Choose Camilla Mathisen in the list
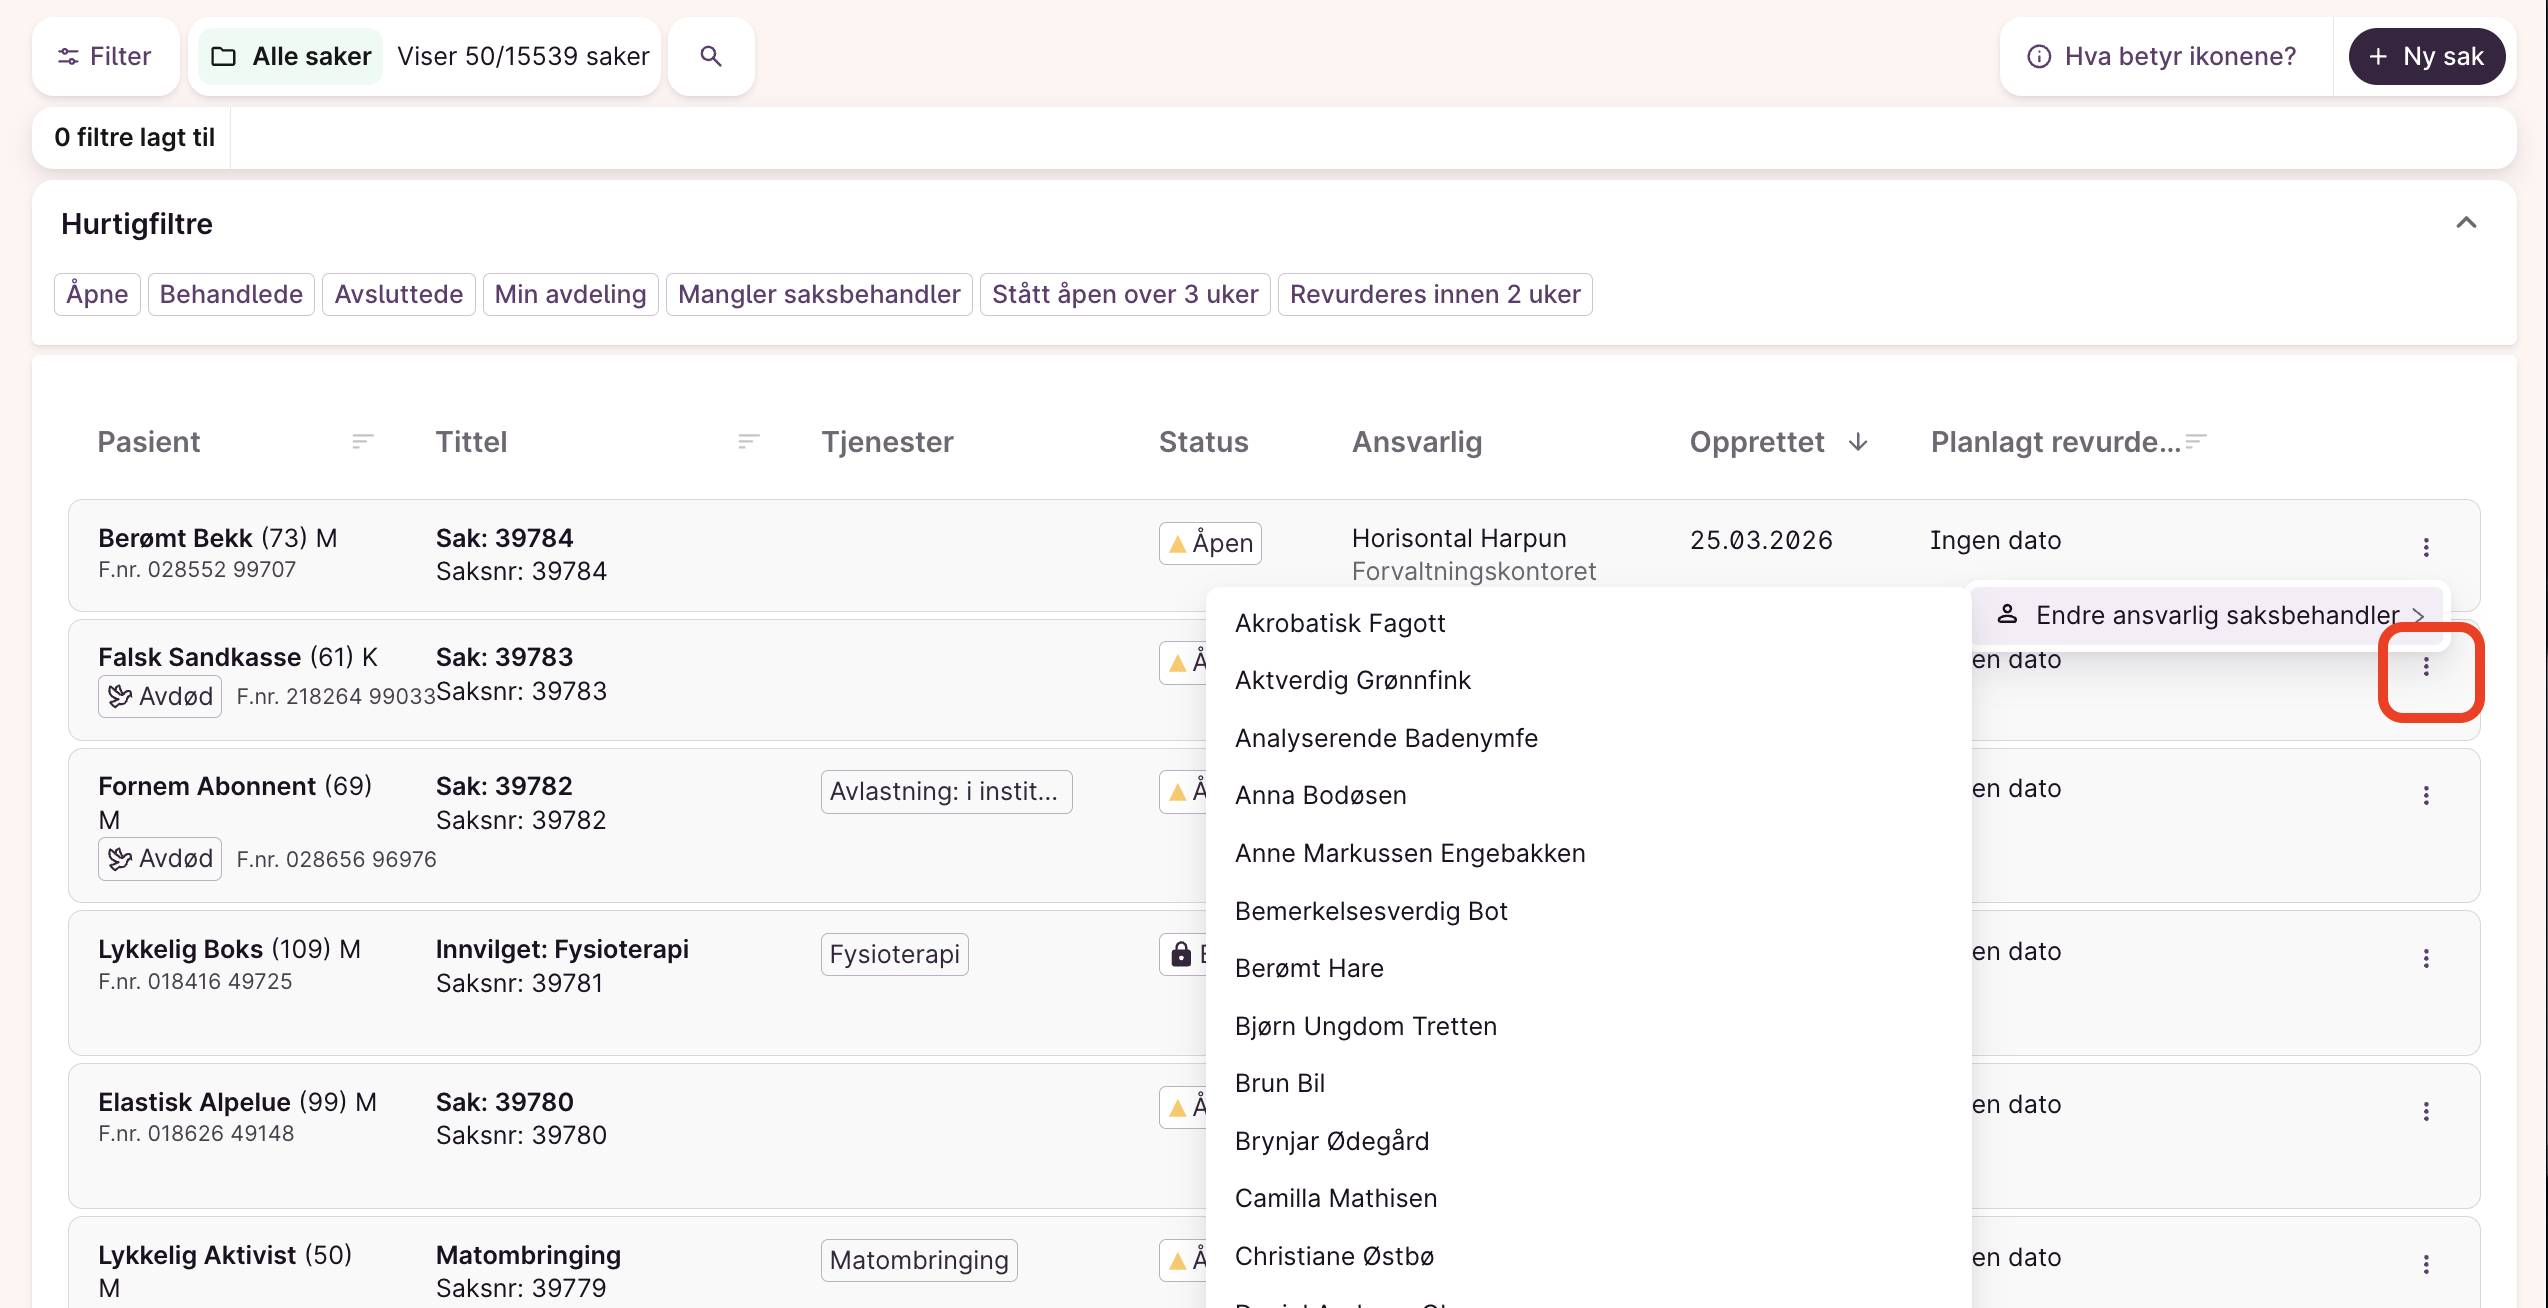 [1335, 1198]
